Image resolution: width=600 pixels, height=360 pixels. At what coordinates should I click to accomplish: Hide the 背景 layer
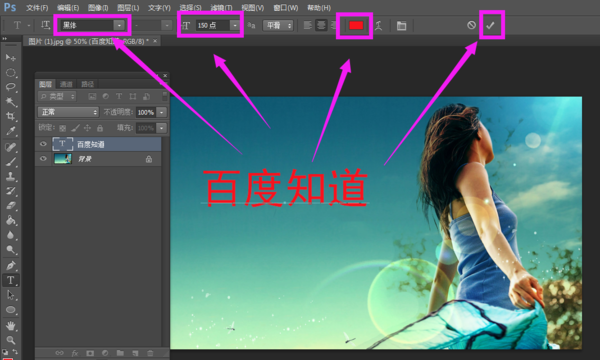[x=43, y=159]
